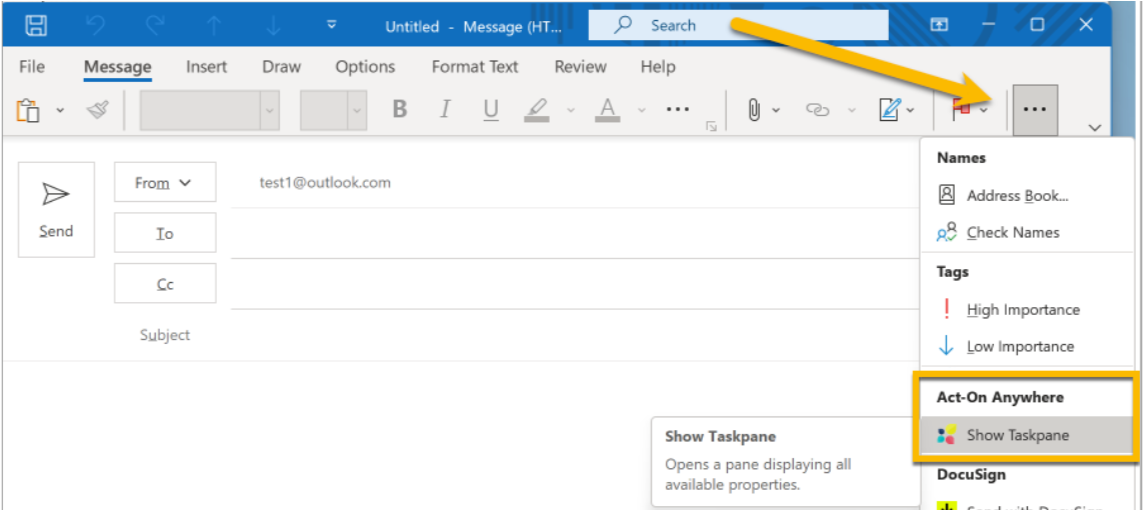1143x510 pixels.
Task: Click the To button
Action: point(165,233)
